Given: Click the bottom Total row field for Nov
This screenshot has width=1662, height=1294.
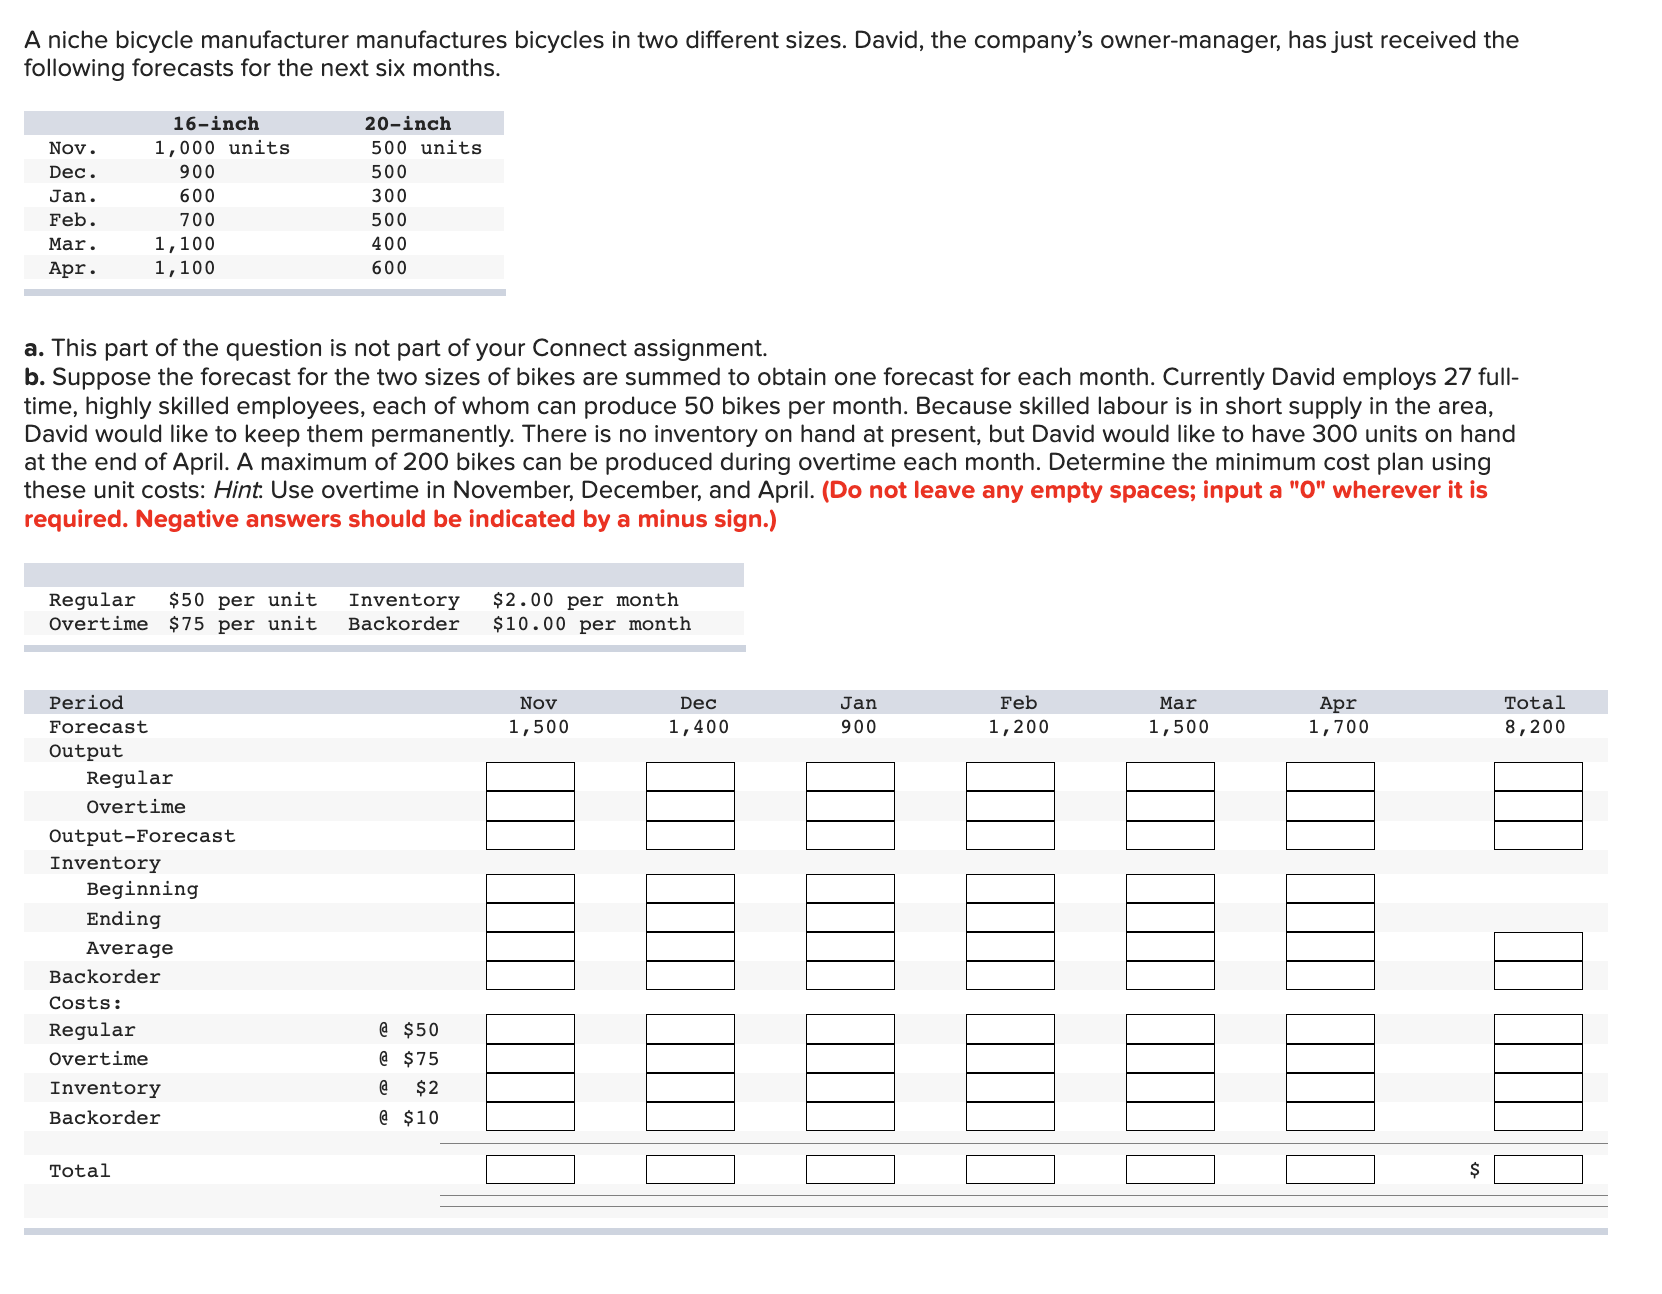Looking at the screenshot, I should coord(530,1169).
